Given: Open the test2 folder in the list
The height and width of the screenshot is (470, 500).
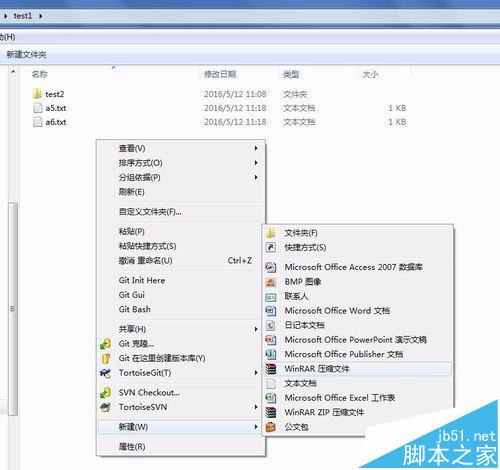Looking at the screenshot, I should click(x=49, y=94).
